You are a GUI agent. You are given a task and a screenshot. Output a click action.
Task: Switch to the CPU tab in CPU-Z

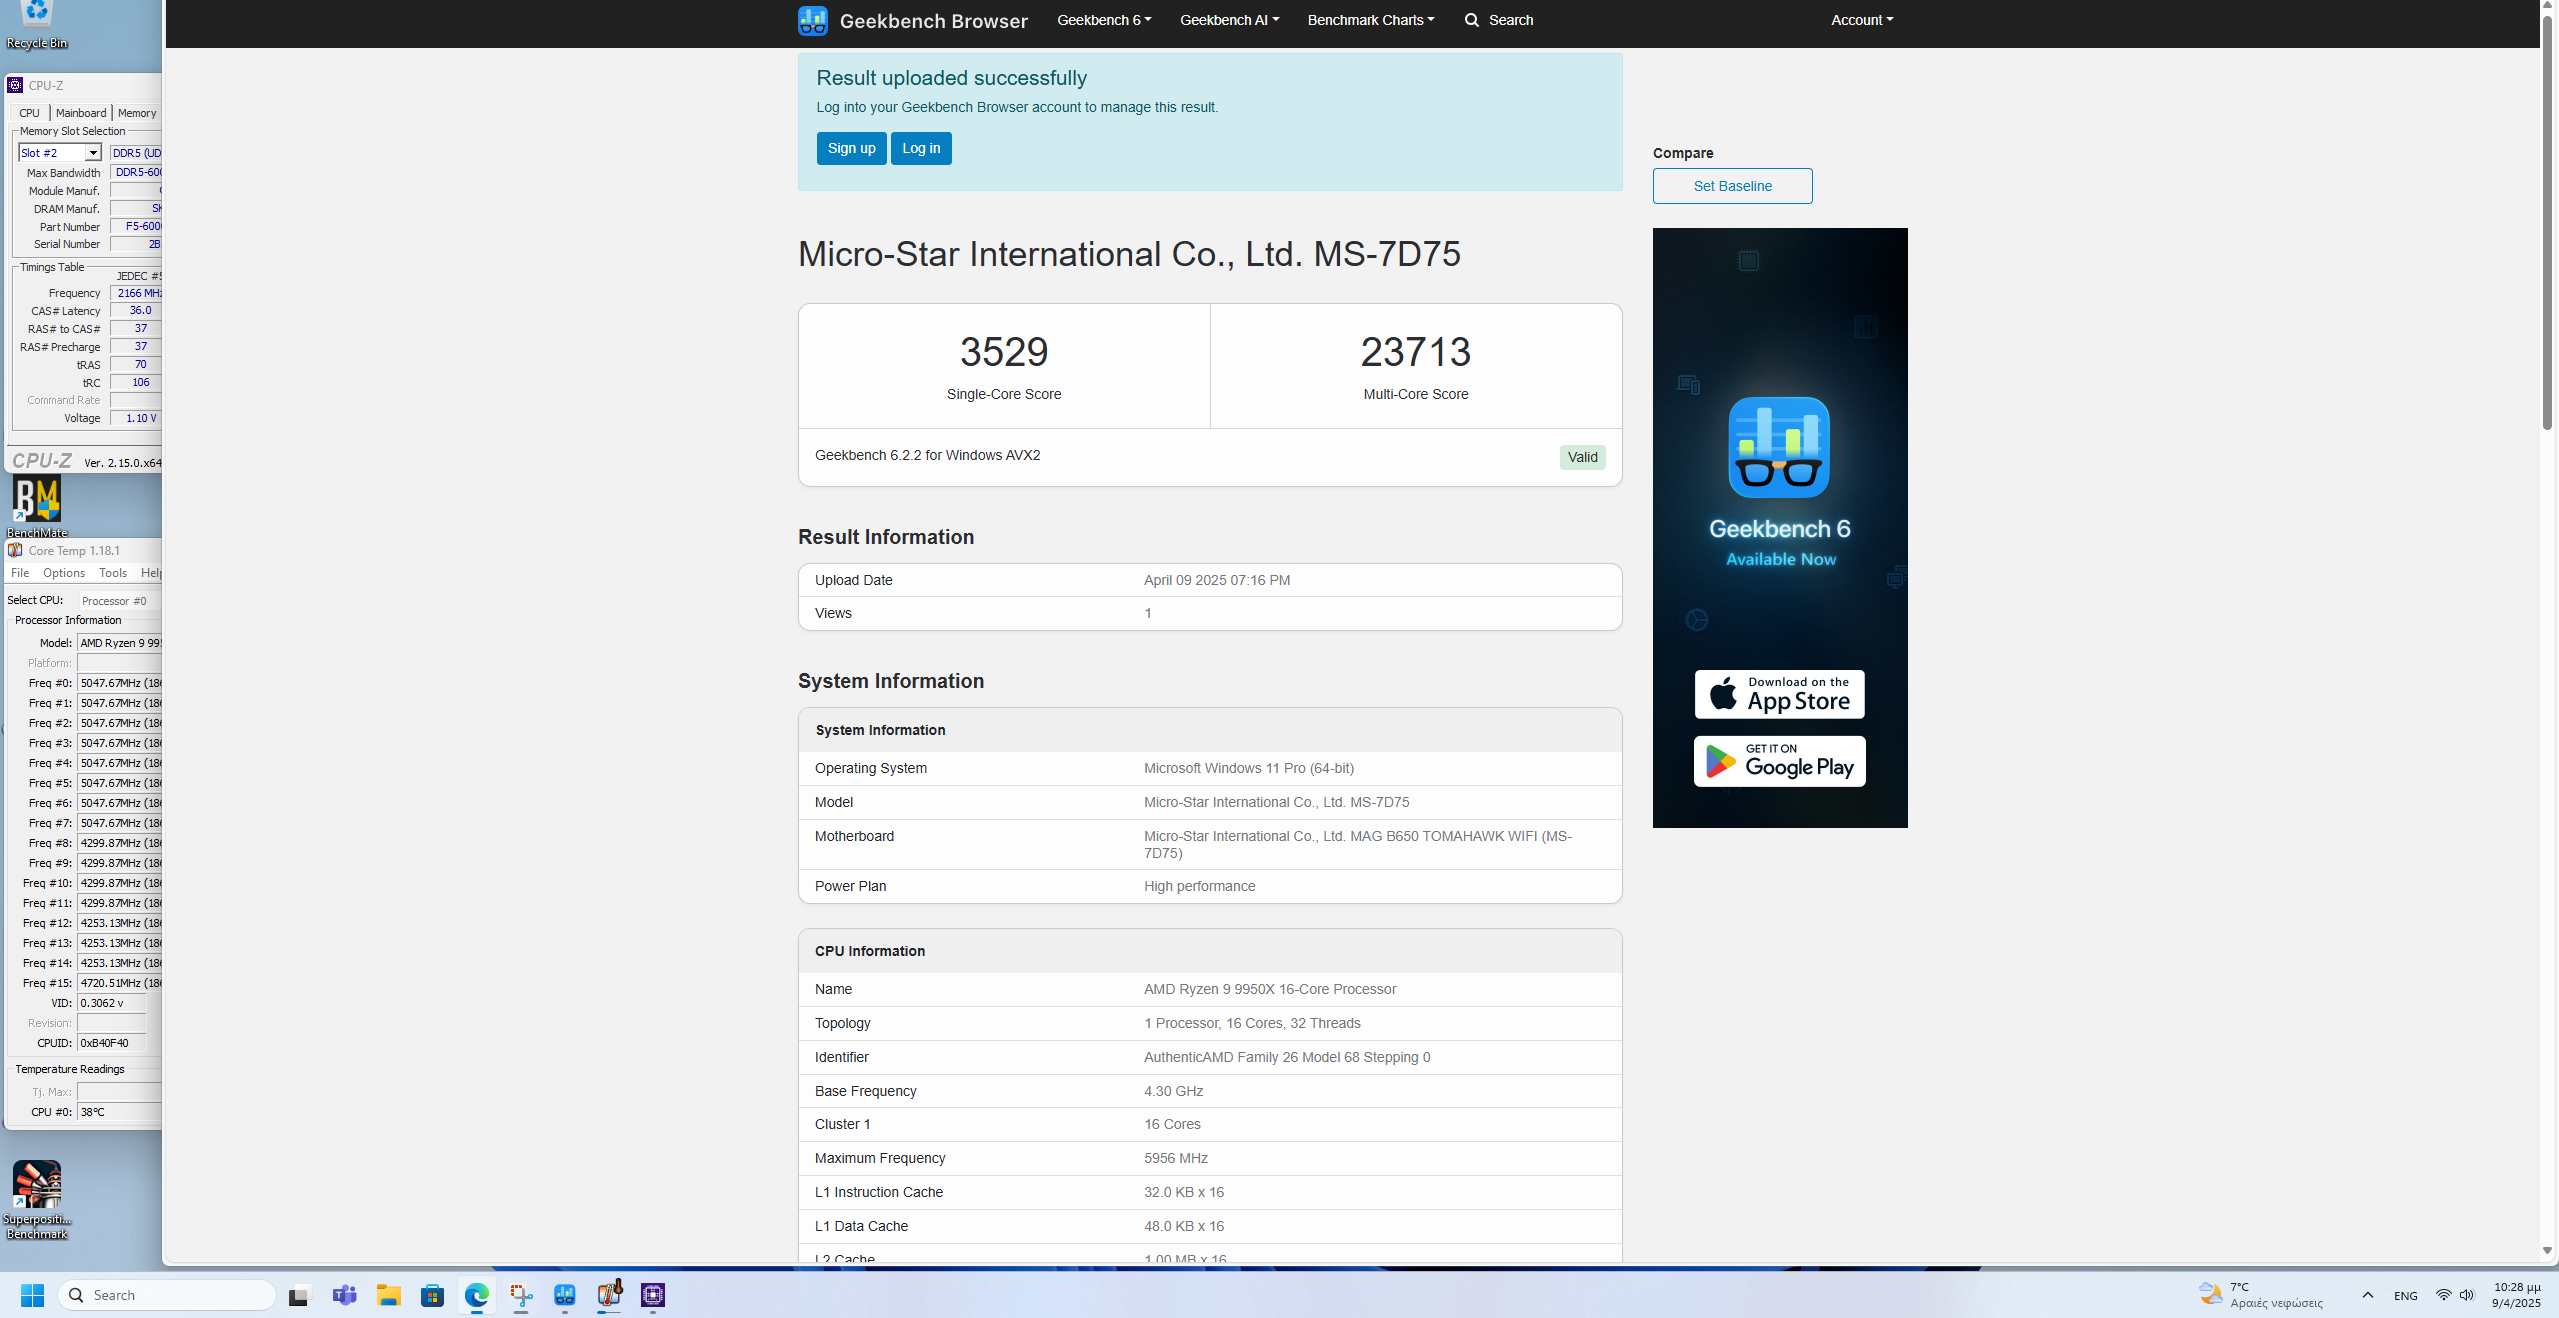(29, 113)
